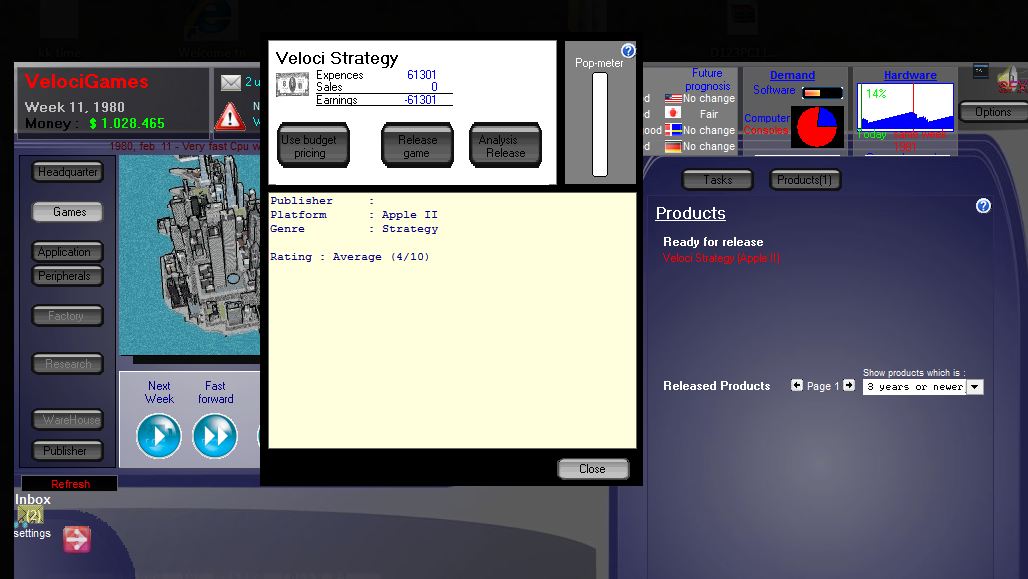
Task: Click the Released Products label
Action: pos(717,386)
